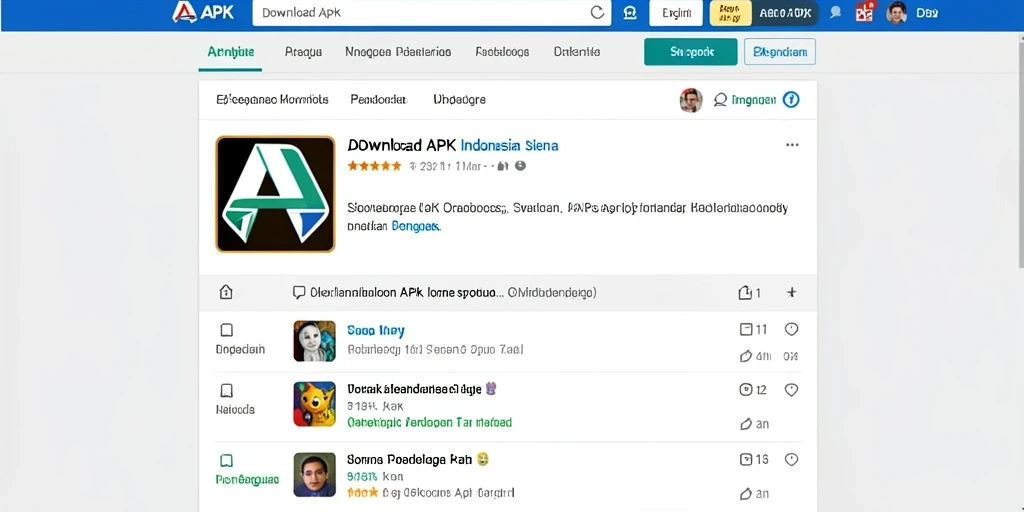The height and width of the screenshot is (512, 1024).
Task: Click small avatar beside Imgnaen
Action: tap(691, 100)
